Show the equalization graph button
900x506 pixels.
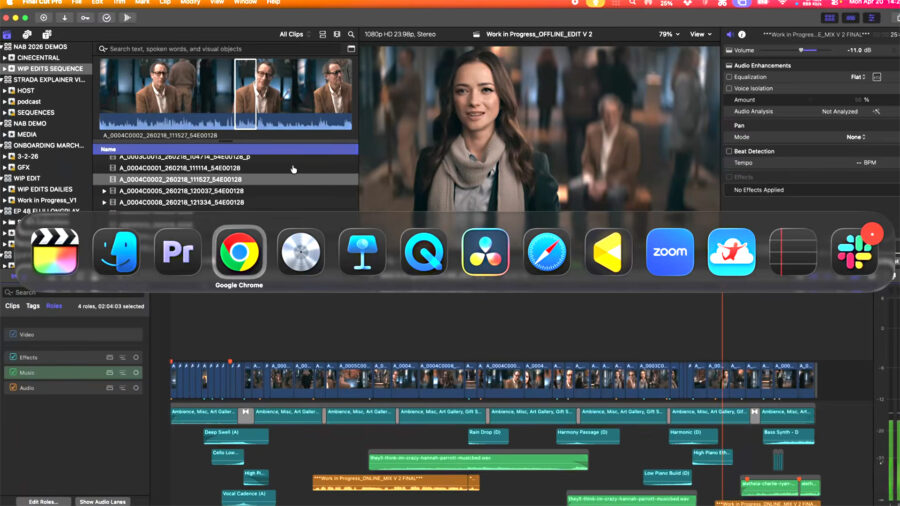[x=876, y=77]
